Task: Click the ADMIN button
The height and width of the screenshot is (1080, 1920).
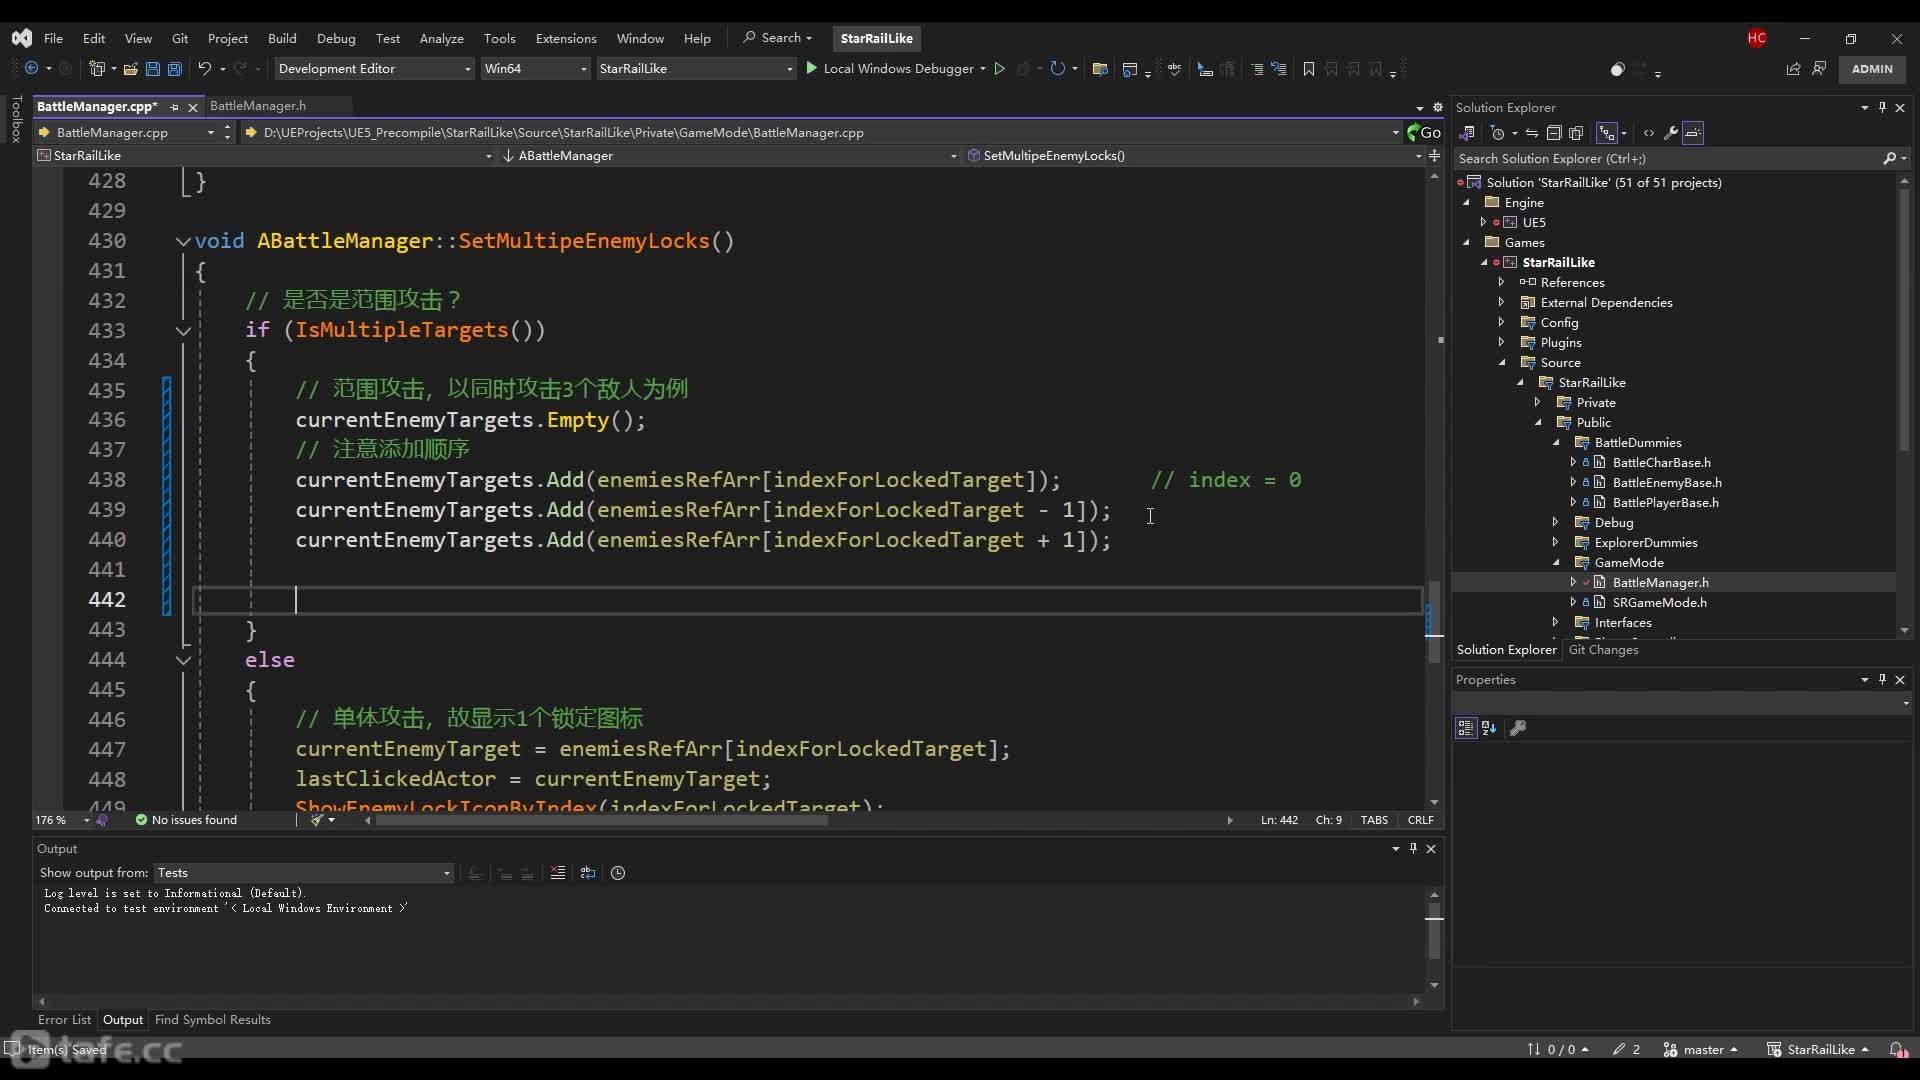Action: pyautogui.click(x=1872, y=69)
